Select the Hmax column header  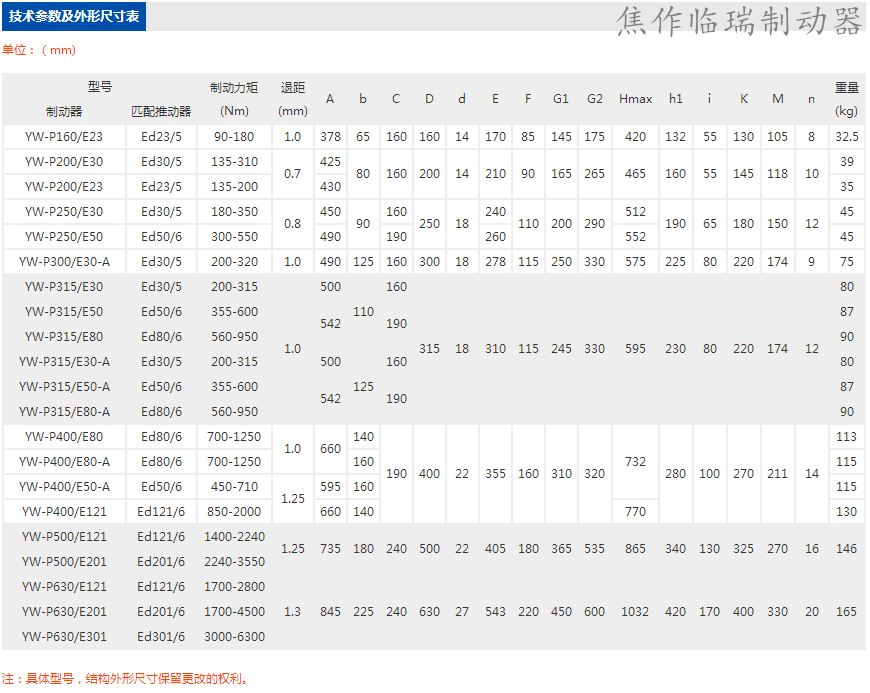tap(635, 99)
